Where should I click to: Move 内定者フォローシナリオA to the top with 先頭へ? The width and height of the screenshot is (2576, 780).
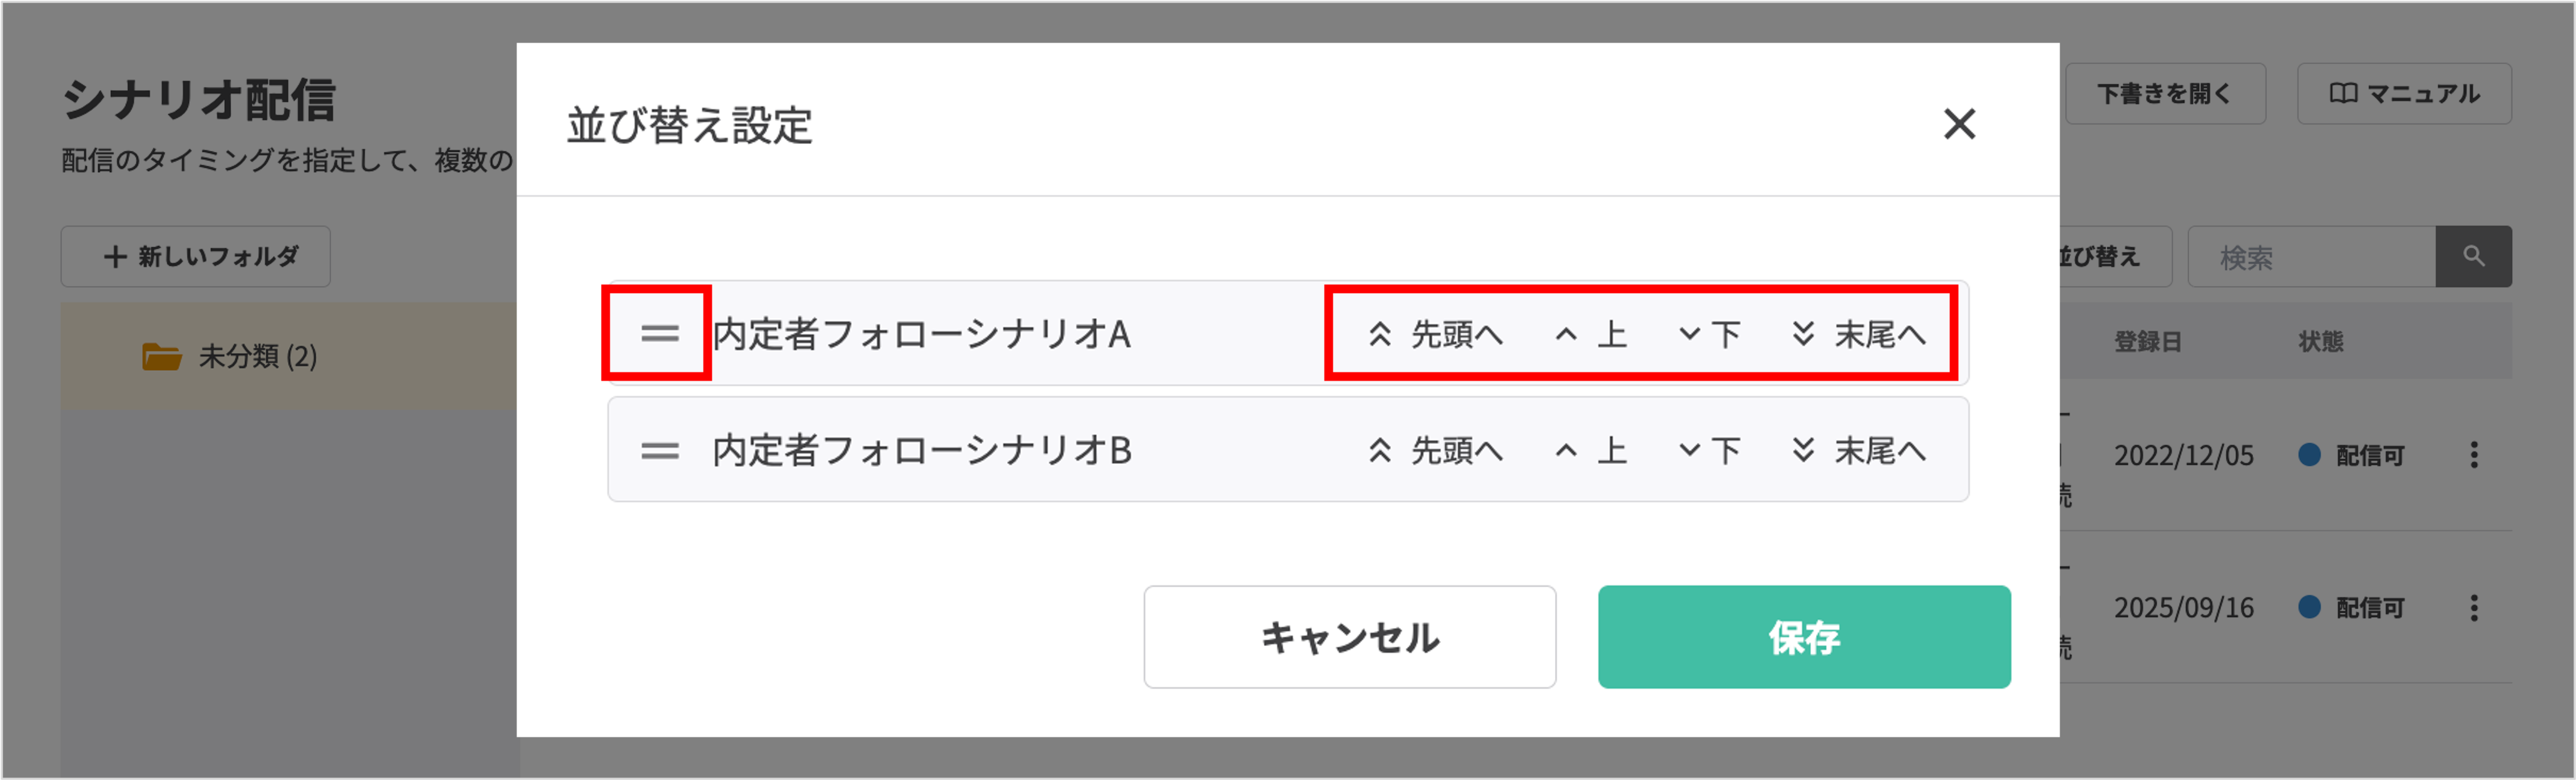[x=1438, y=334]
